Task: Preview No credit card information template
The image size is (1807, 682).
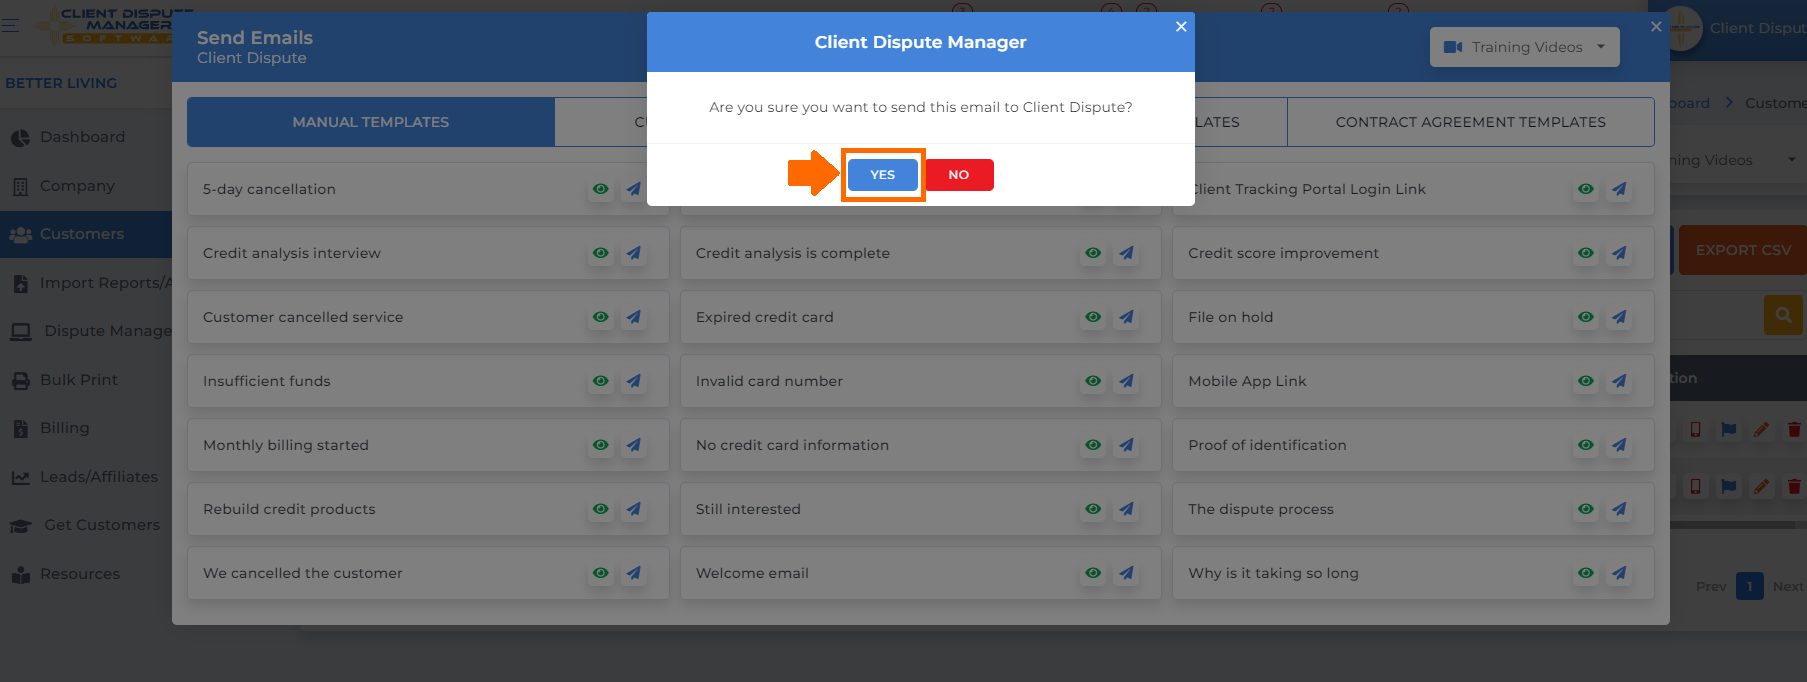Action: point(1093,445)
